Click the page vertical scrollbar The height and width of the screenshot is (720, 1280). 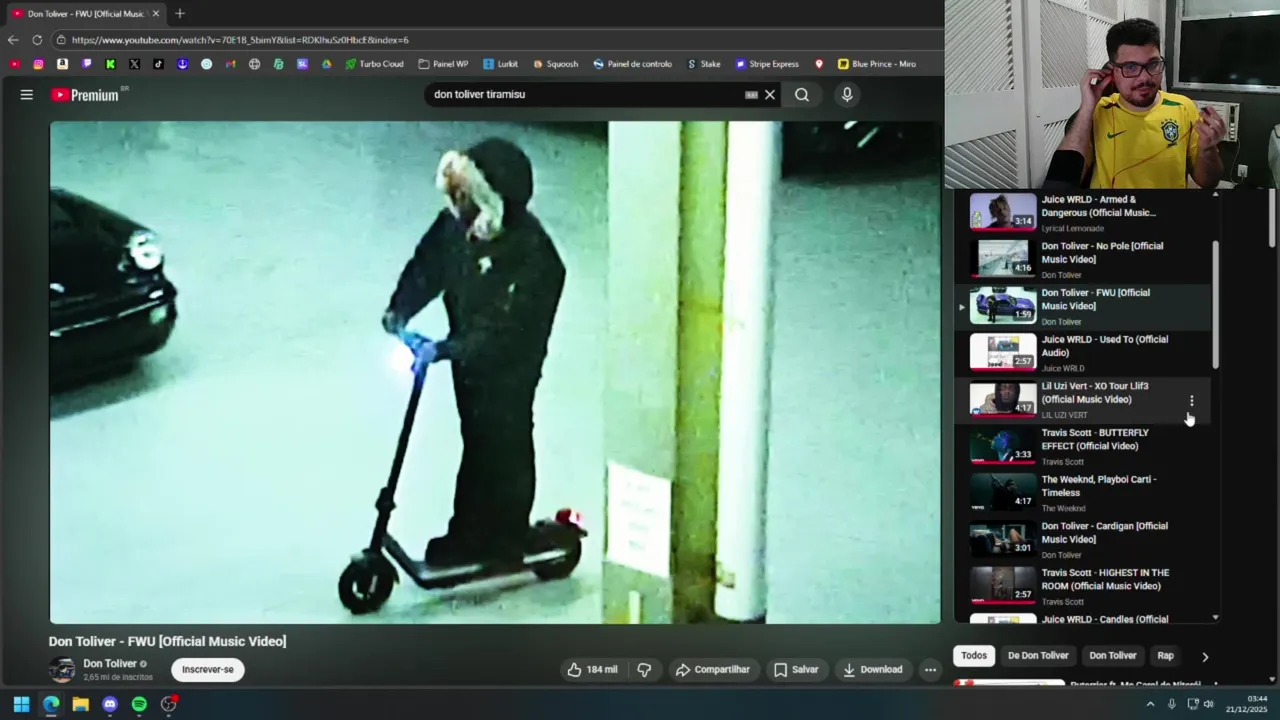1272,218
